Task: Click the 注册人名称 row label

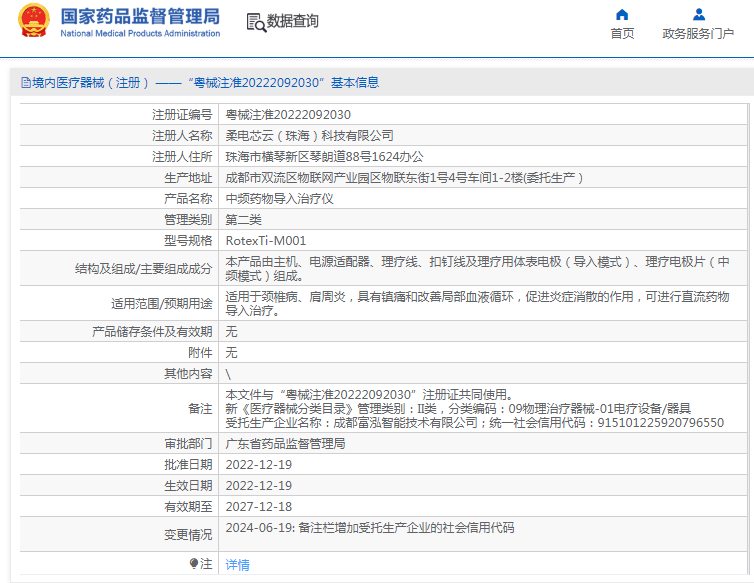Action: 182,136
